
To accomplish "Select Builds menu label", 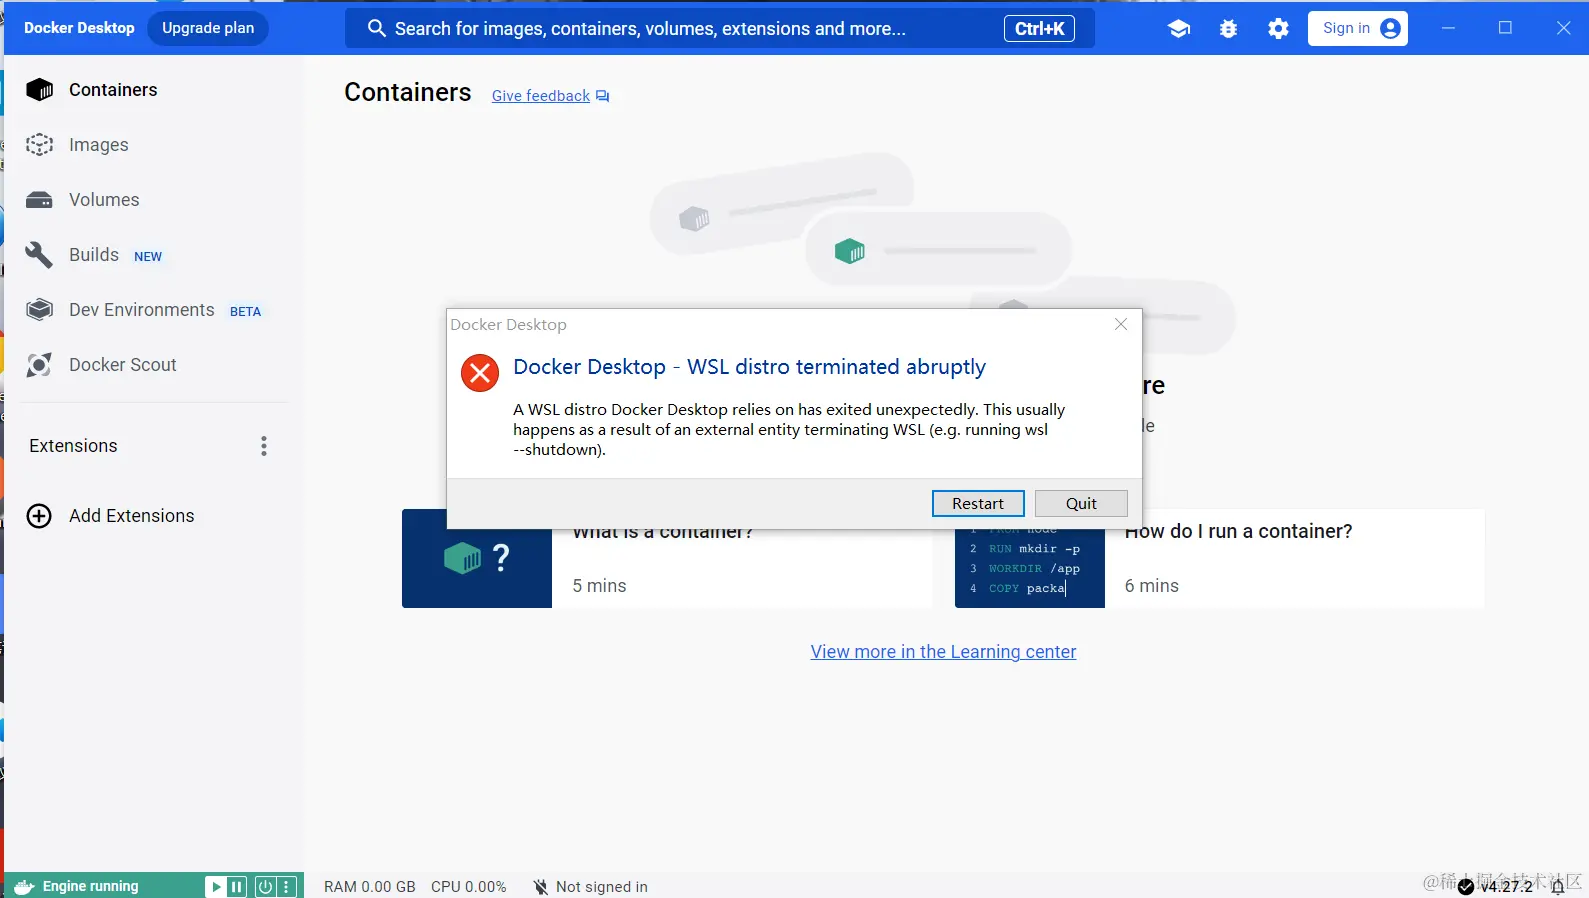I will click(94, 255).
